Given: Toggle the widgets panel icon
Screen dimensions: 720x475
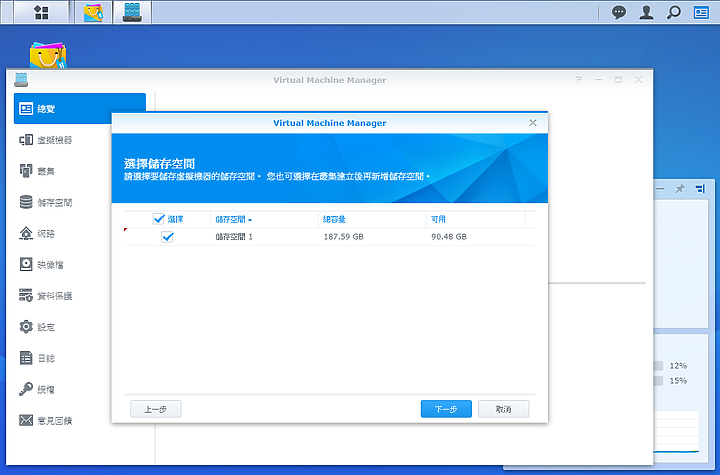Looking at the screenshot, I should tap(701, 12).
